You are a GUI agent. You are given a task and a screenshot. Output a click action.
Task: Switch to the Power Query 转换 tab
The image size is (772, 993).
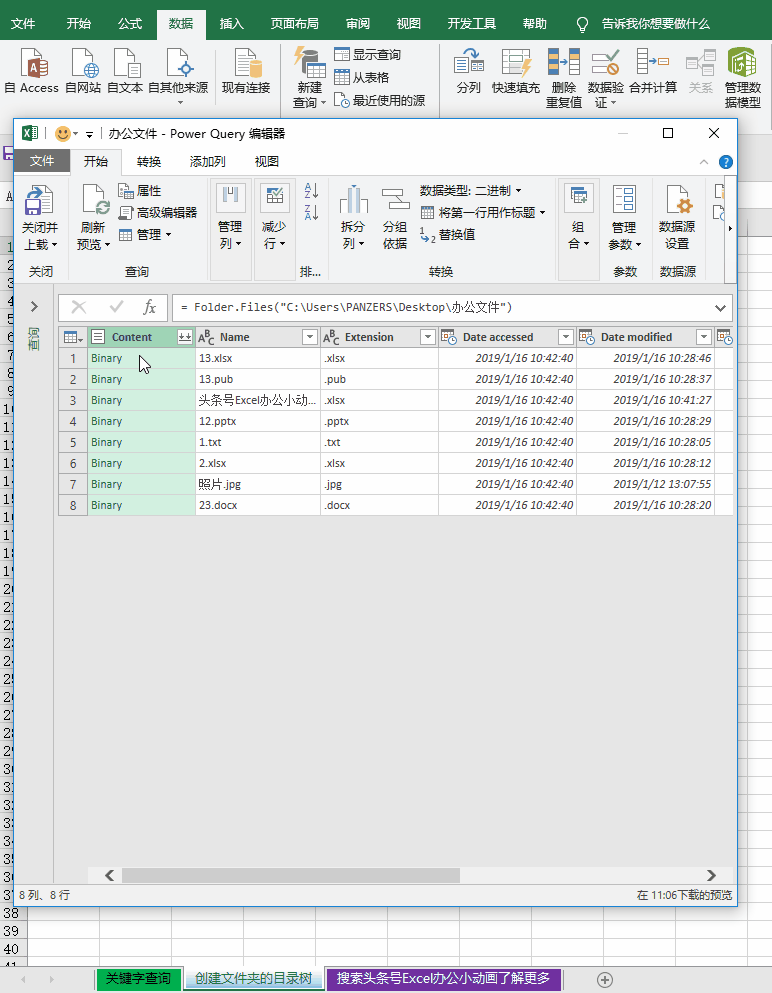tap(149, 161)
